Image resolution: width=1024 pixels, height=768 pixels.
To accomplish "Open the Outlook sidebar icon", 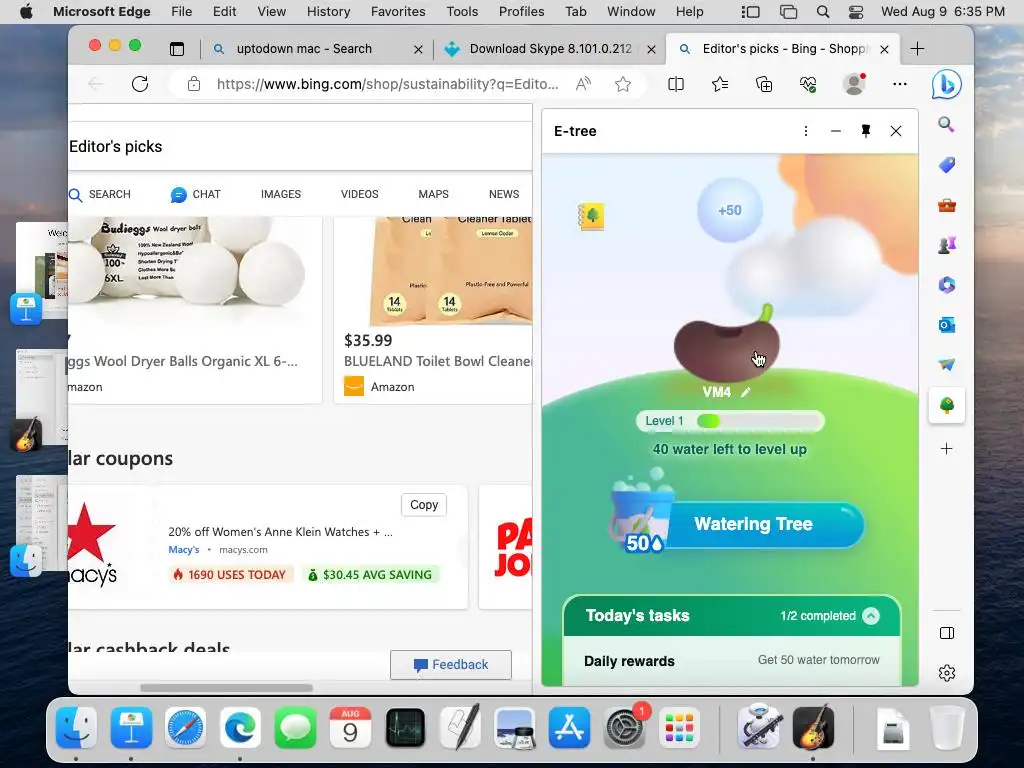I will tap(946, 325).
